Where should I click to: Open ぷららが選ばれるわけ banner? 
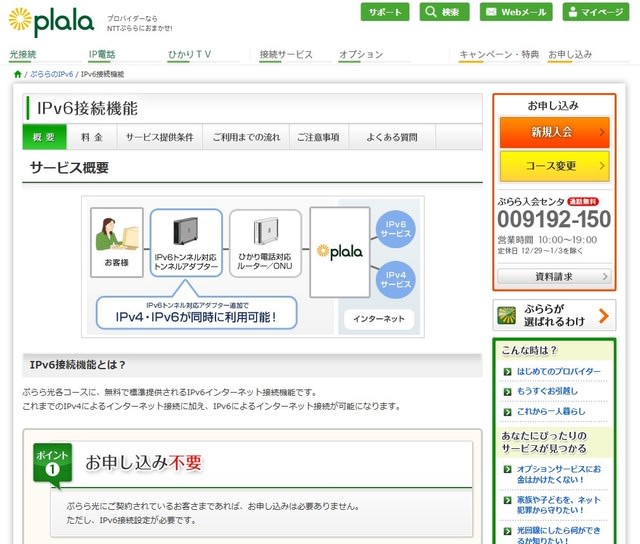(x=554, y=315)
